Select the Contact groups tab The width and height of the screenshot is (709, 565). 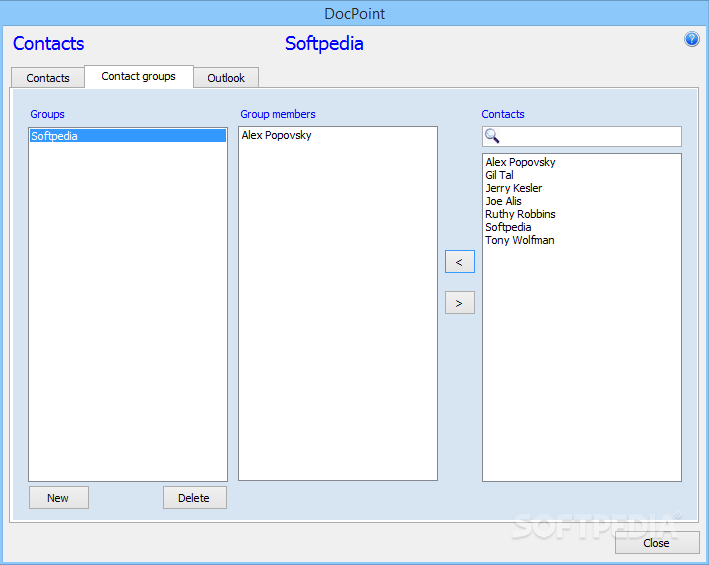pos(139,76)
